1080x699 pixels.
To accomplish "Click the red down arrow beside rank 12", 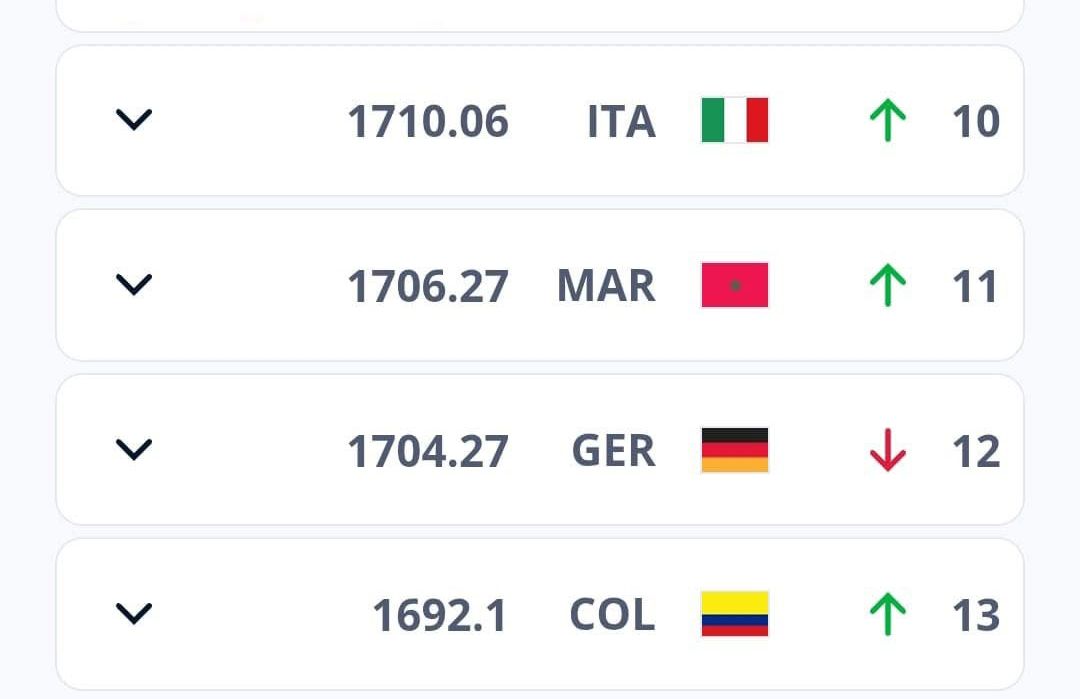I will pyautogui.click(x=888, y=450).
